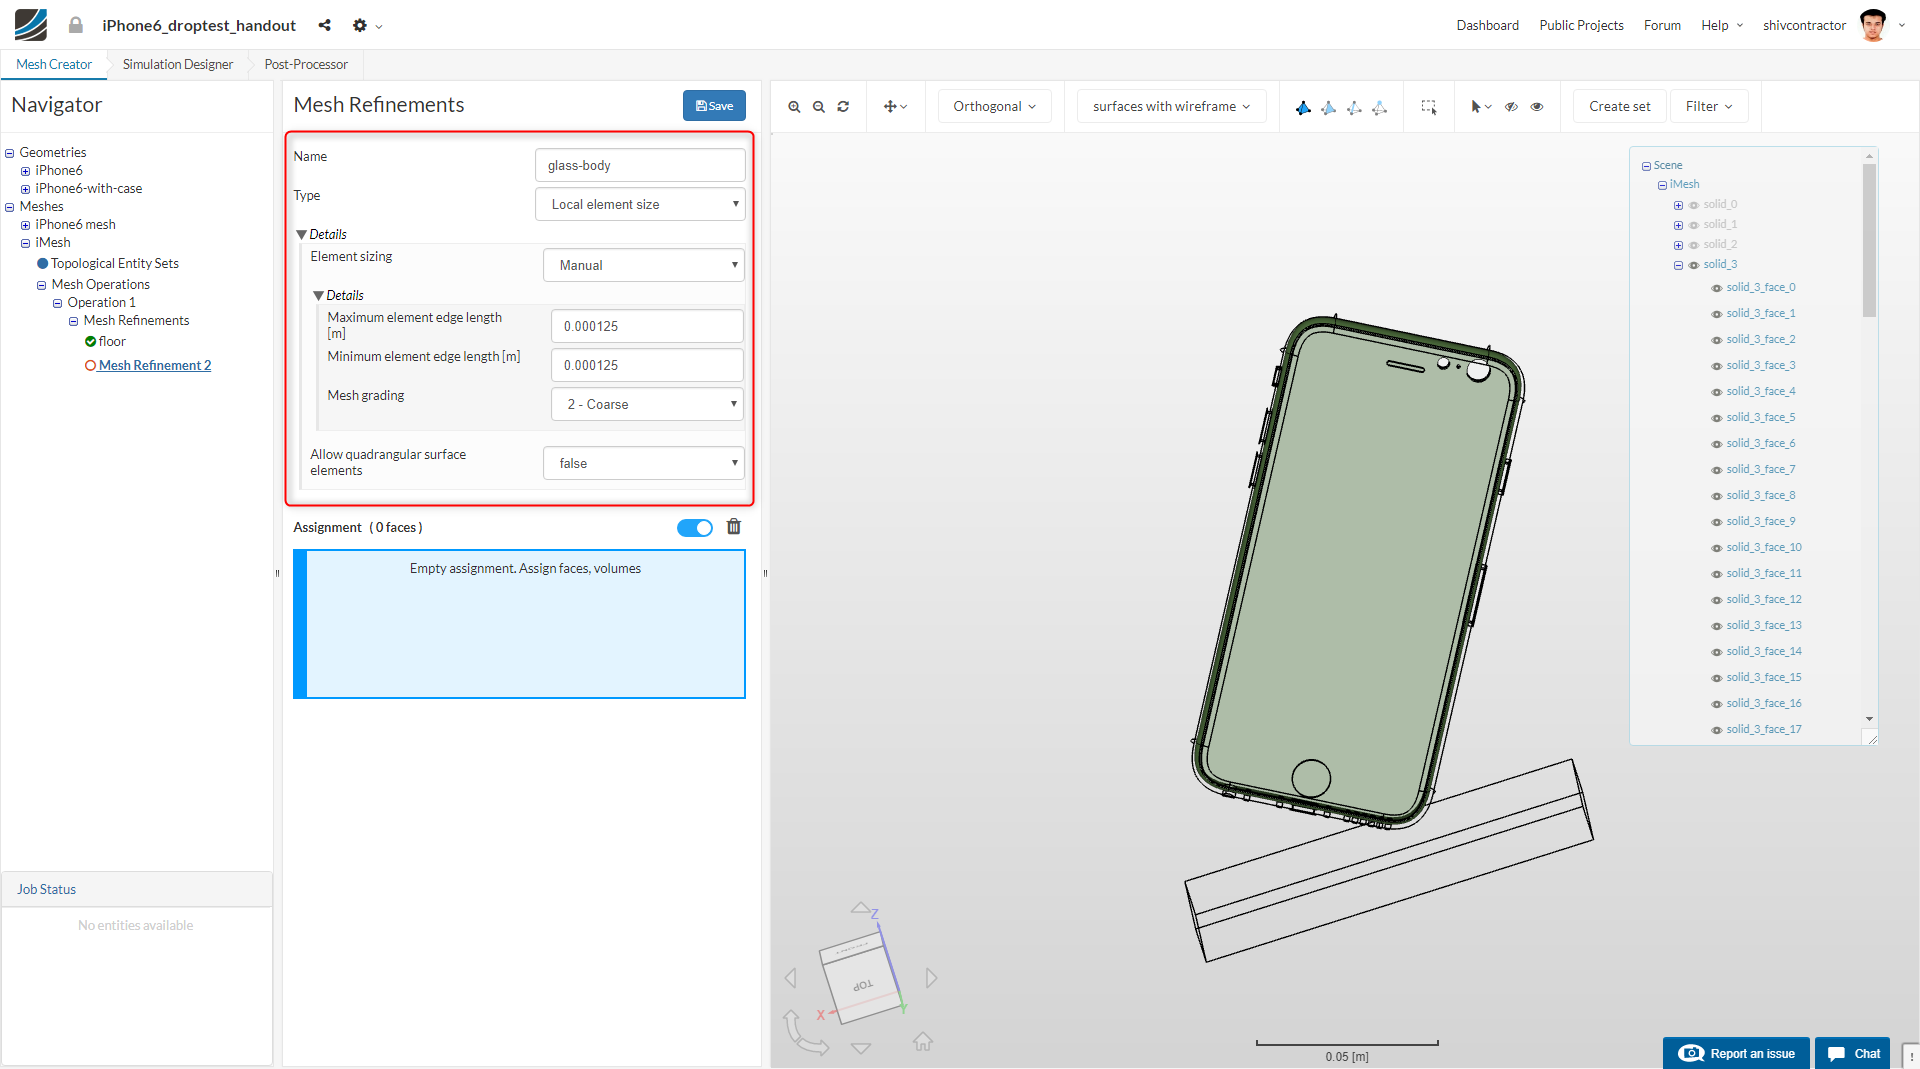Hide solid_3 using its eye icon
This screenshot has height=1069, width=1920.
[1694, 265]
